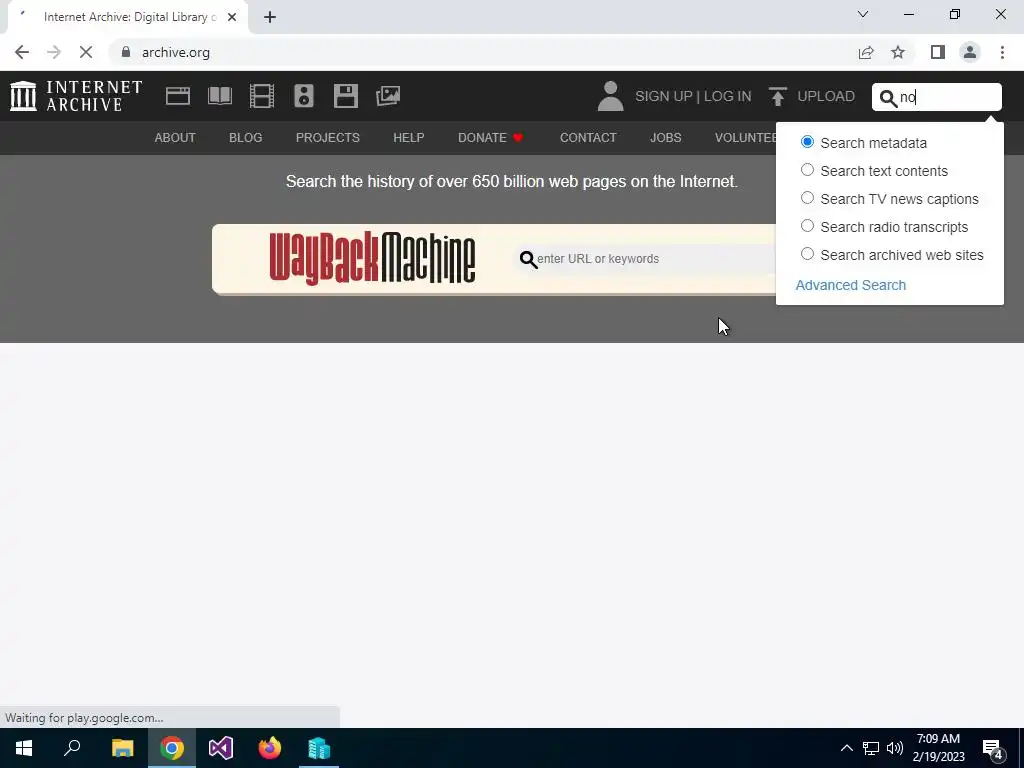Click the user avatar icon

pyautogui.click(x=611, y=96)
